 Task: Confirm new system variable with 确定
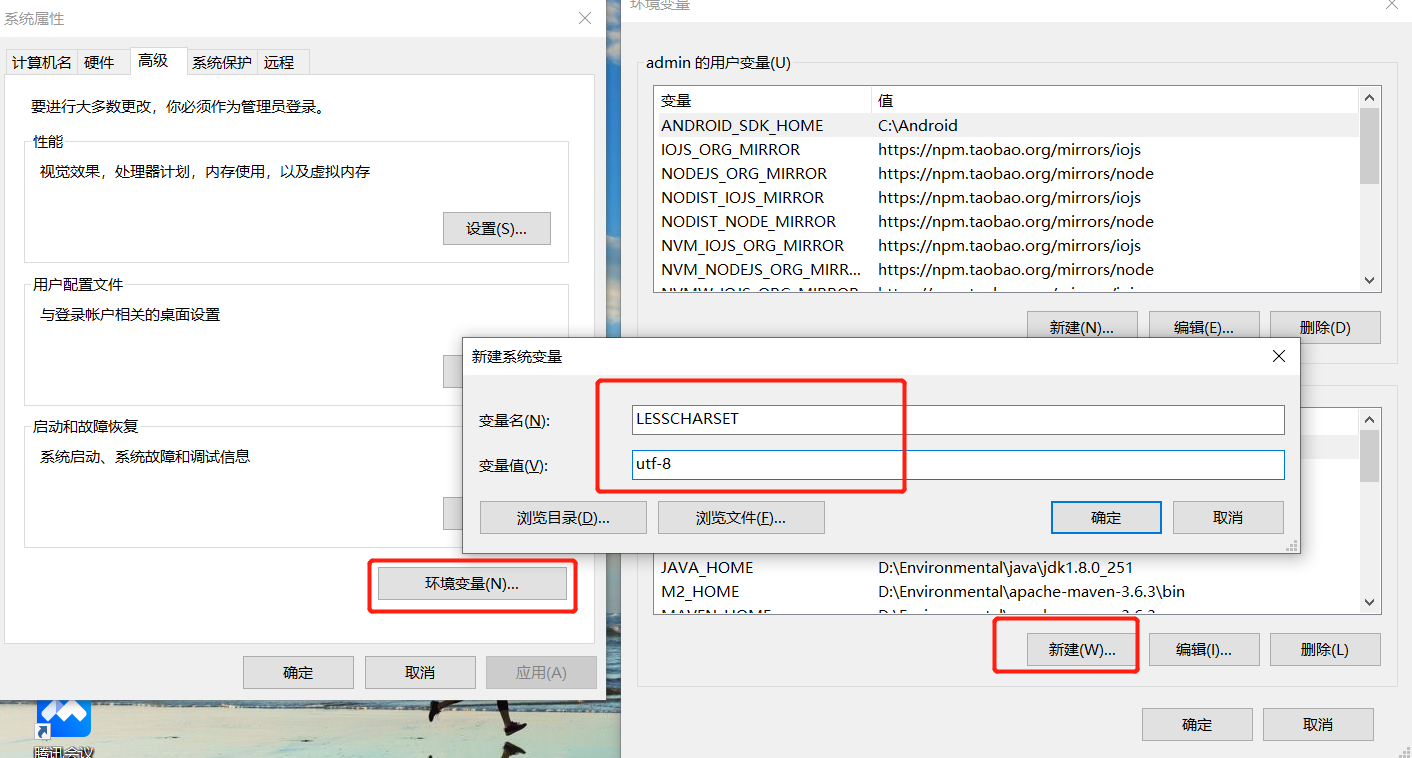tap(1106, 518)
